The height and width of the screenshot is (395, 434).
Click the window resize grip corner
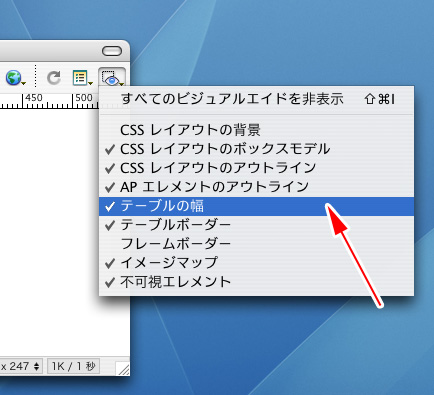click(122, 369)
